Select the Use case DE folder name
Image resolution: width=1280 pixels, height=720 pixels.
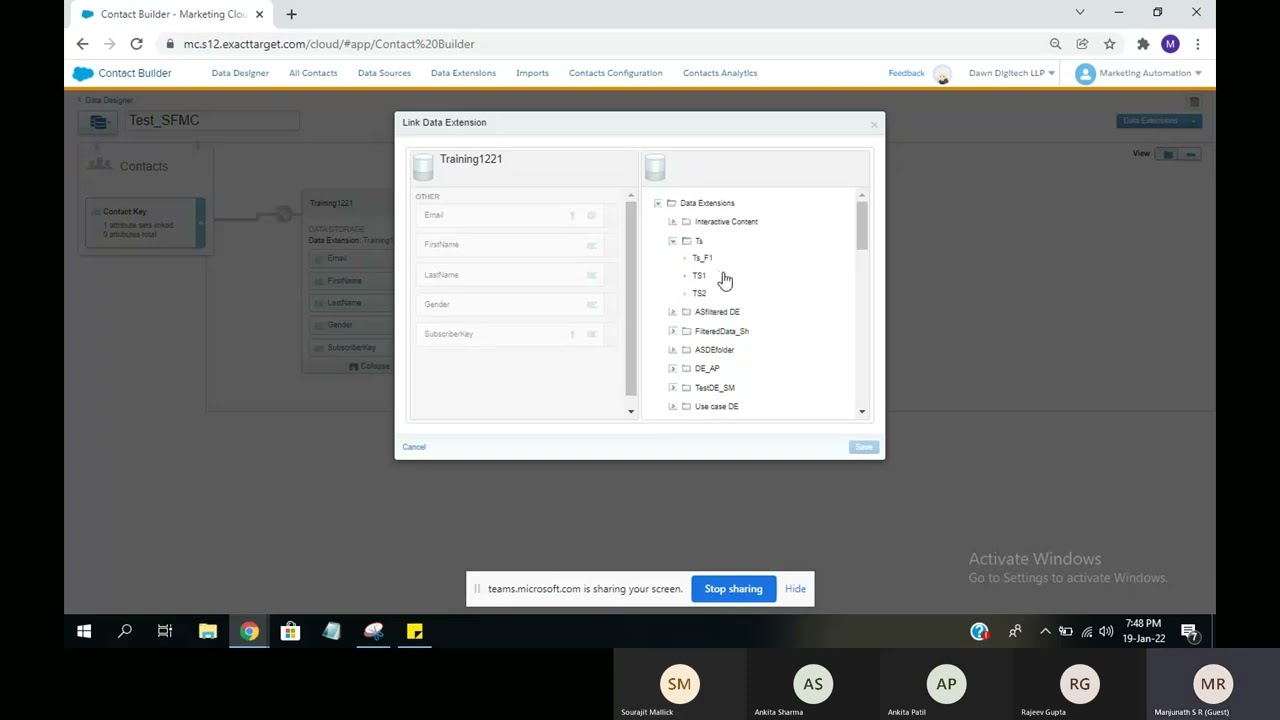[x=716, y=407]
